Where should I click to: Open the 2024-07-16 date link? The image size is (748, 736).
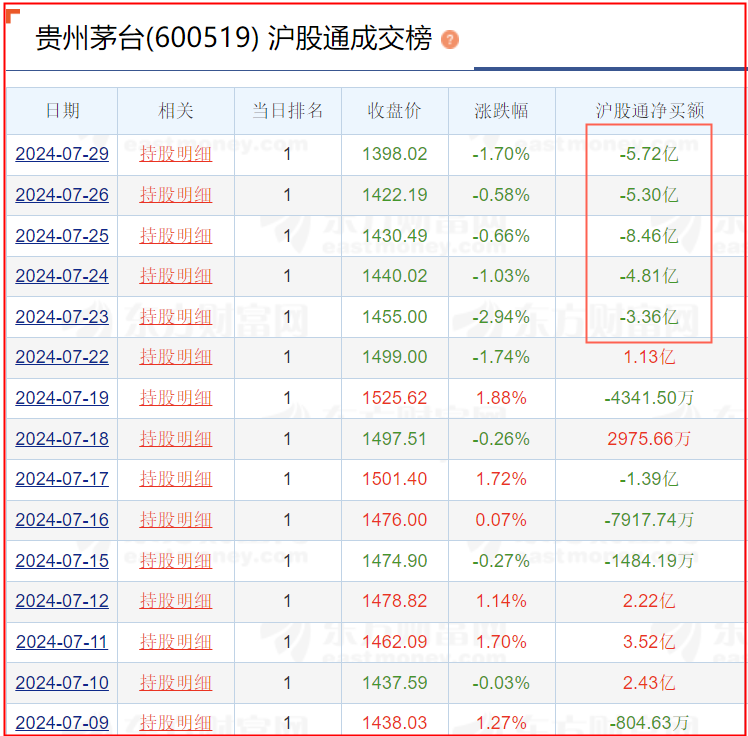click(62, 520)
